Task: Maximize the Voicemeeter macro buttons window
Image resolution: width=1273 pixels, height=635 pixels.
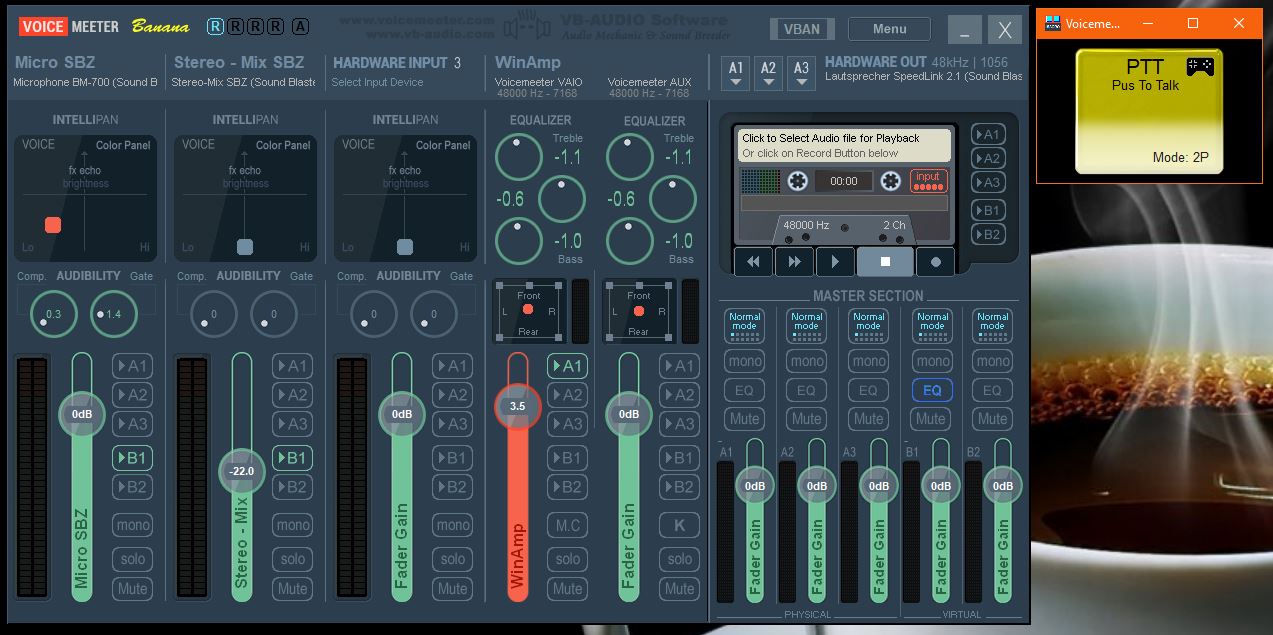Action: [x=1193, y=23]
